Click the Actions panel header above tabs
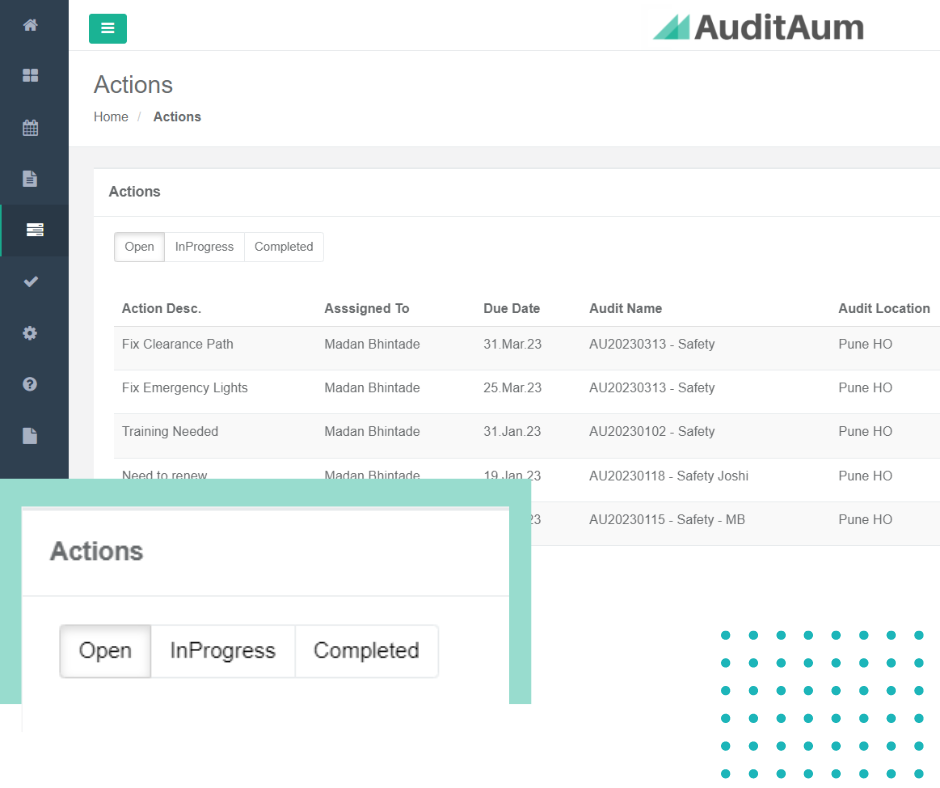Viewport: 940px width, 788px height. tap(134, 192)
